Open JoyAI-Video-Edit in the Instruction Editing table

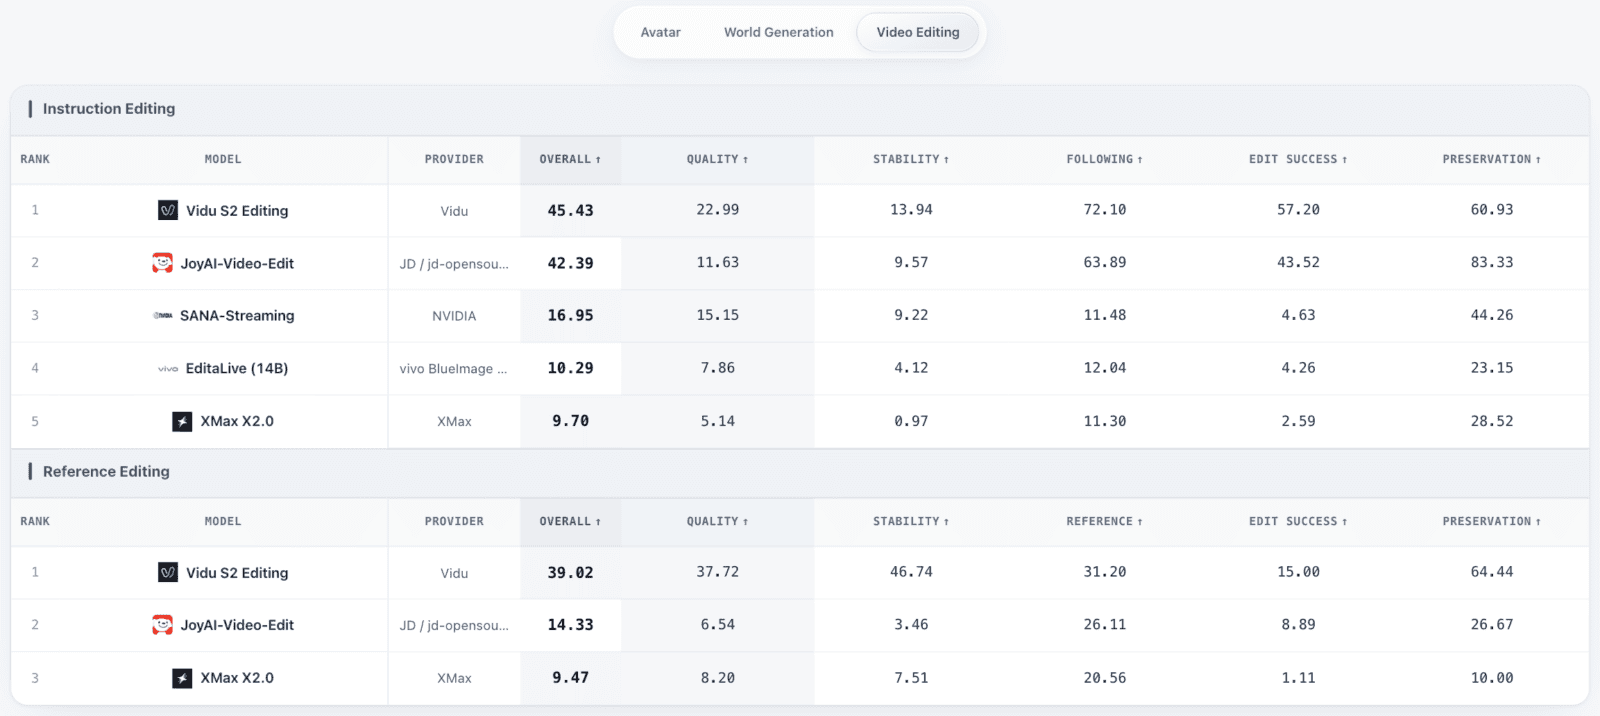pos(237,264)
